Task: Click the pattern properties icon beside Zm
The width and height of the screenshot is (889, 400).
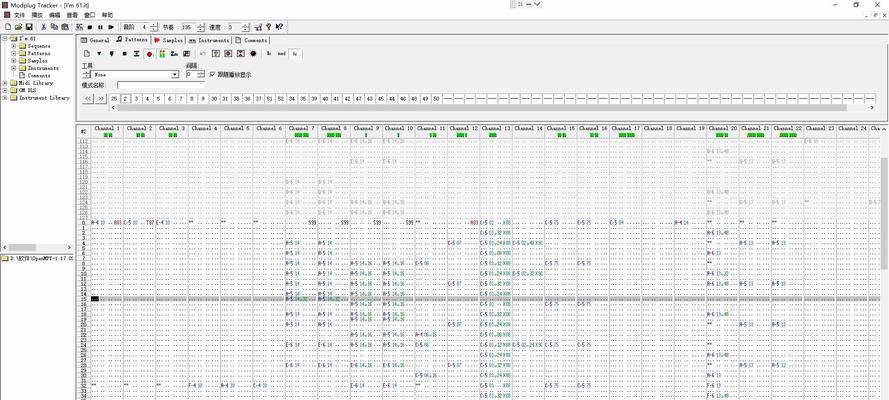Action: [187, 54]
